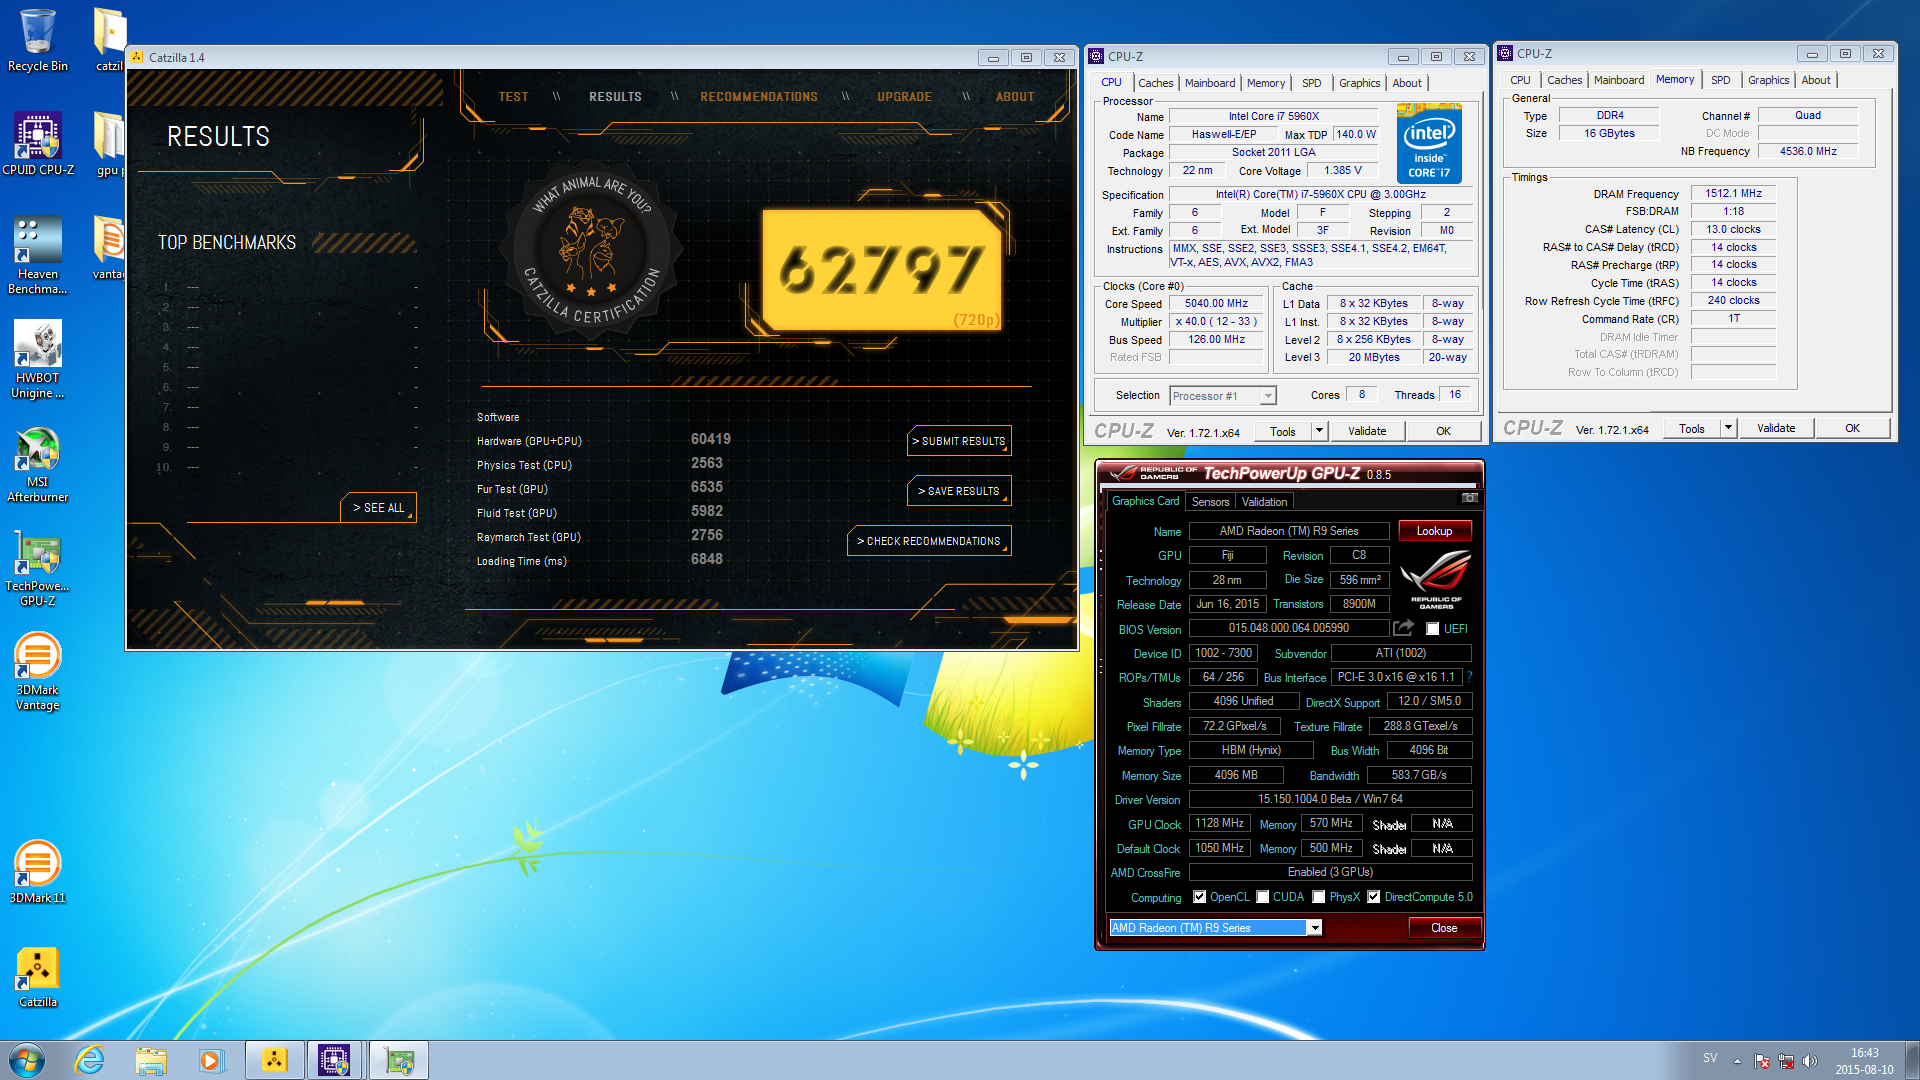
Task: Open the Recycle Bin desktop icon
Action: pyautogui.click(x=38, y=40)
